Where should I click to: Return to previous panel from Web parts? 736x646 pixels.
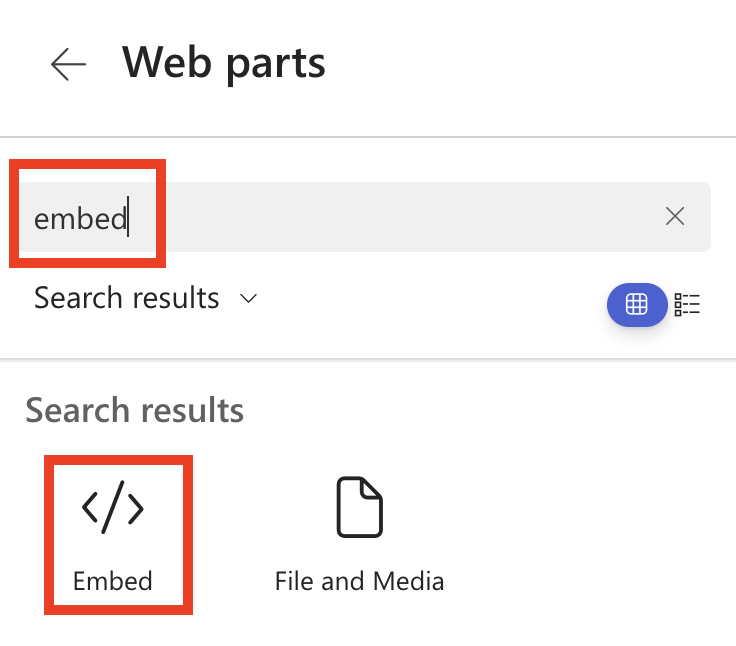click(68, 65)
